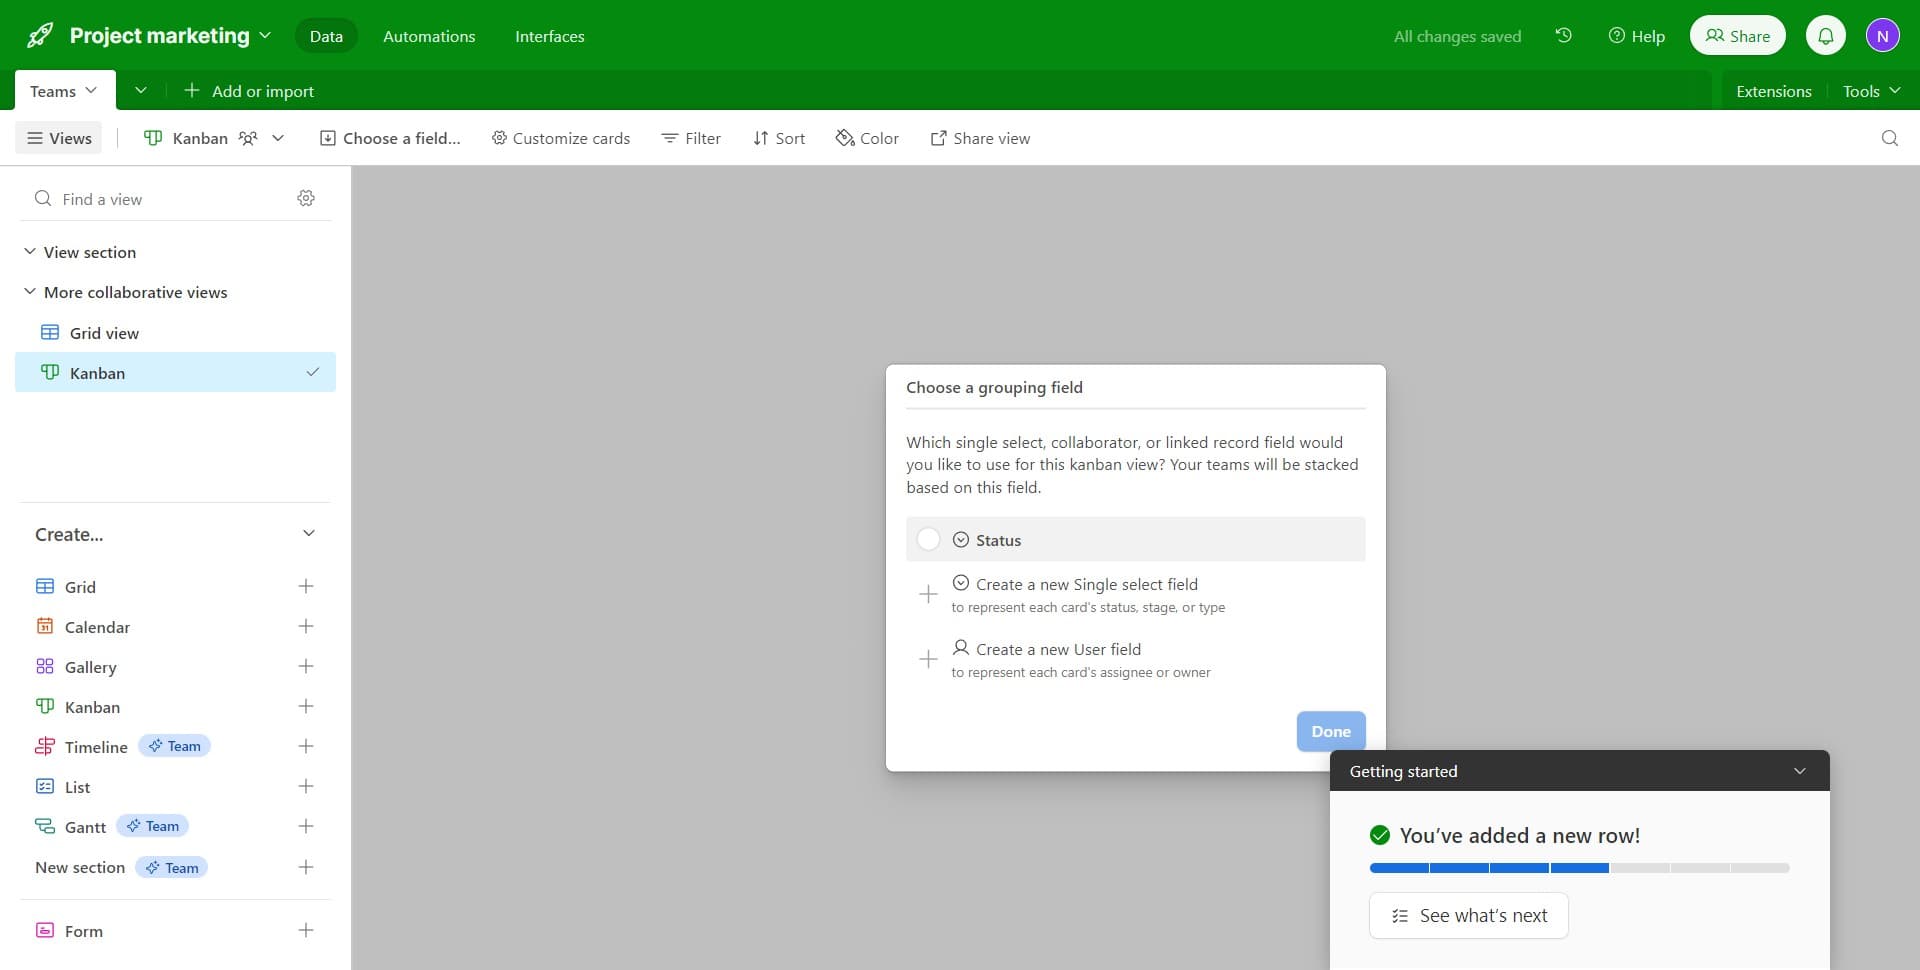The image size is (1920, 970).
Task: Click the Done button in the grouping dialog
Action: (1330, 731)
